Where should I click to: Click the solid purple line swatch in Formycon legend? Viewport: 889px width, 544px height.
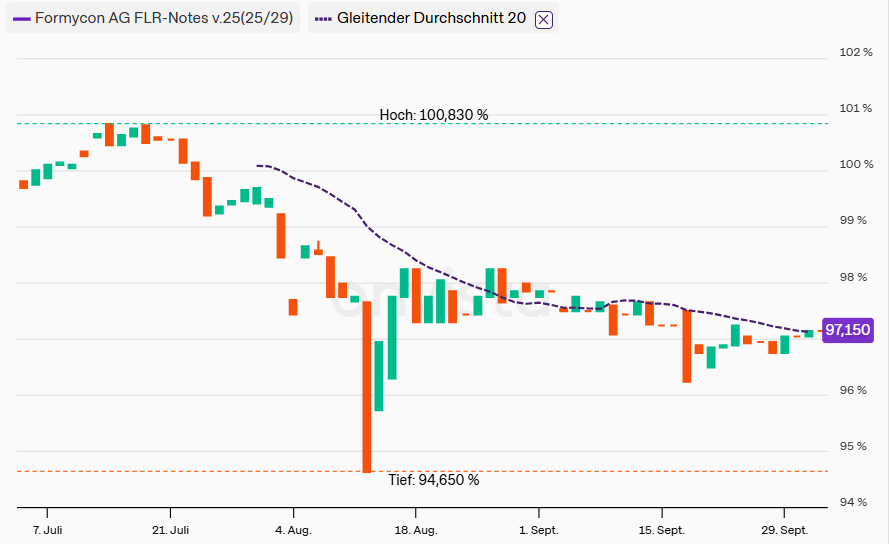tap(22, 19)
